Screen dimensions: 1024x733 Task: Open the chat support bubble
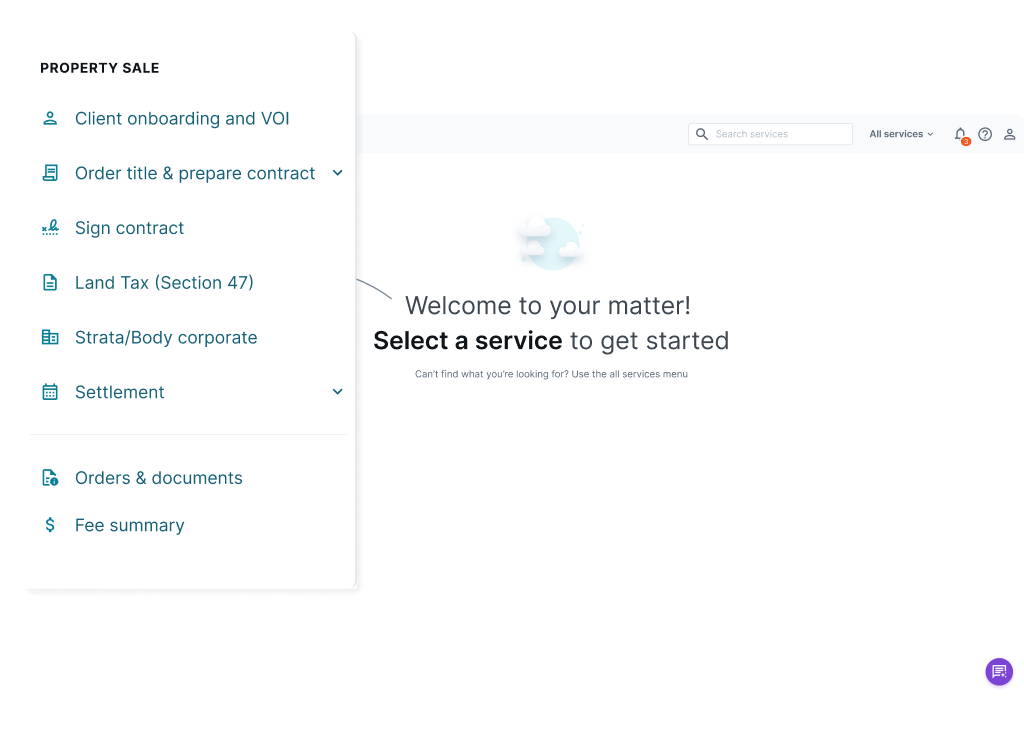[x=998, y=671]
